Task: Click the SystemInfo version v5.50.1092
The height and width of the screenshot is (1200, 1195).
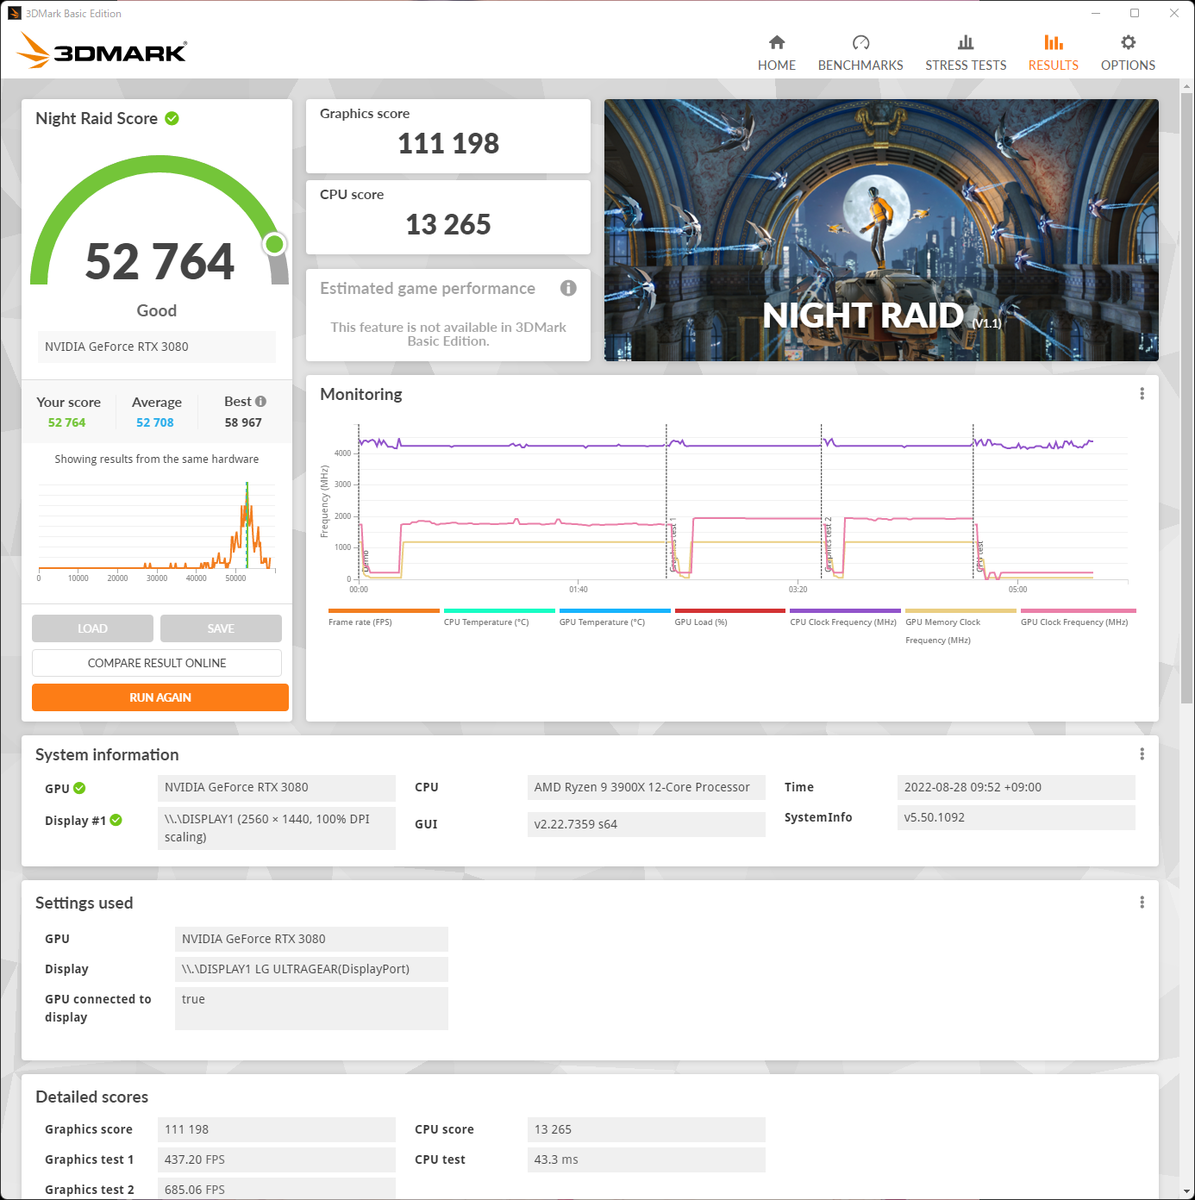Action: (x=1016, y=817)
